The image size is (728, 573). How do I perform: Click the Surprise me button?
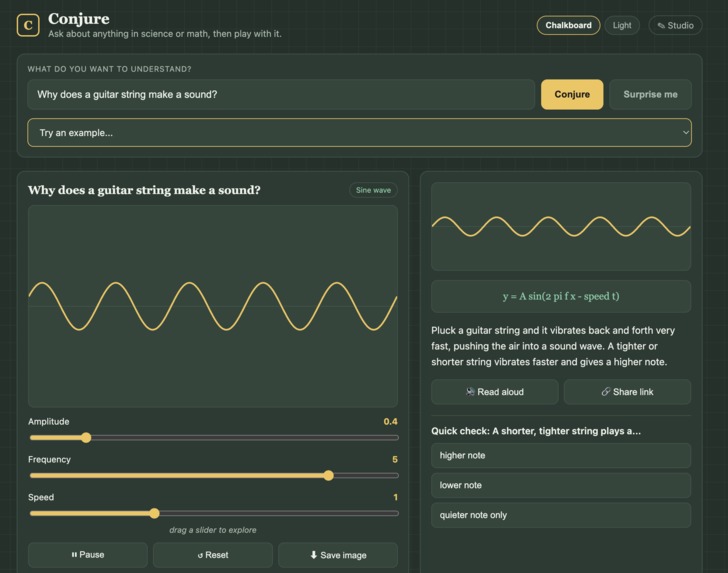650,94
